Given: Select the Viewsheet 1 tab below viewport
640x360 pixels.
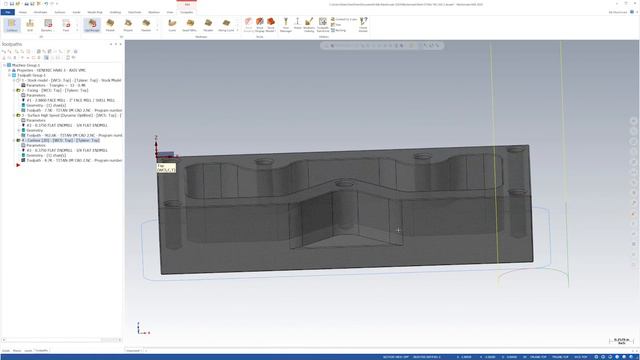Looking at the screenshot, I should coord(133,351).
